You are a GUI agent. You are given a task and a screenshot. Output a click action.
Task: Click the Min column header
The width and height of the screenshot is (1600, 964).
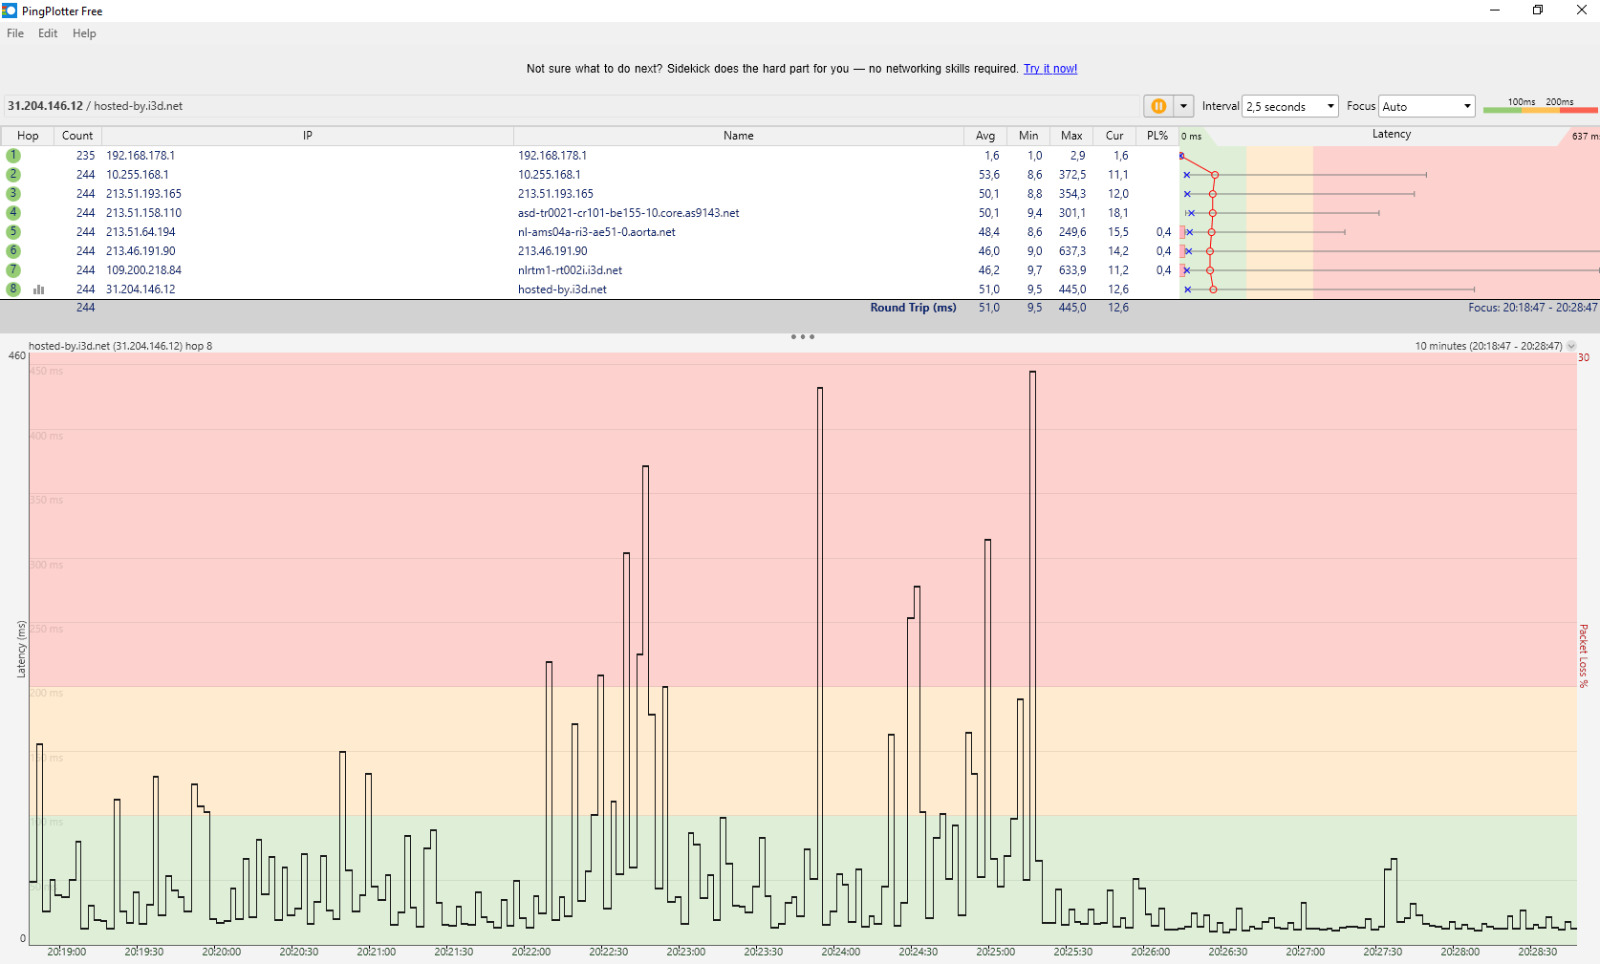[x=1028, y=136]
